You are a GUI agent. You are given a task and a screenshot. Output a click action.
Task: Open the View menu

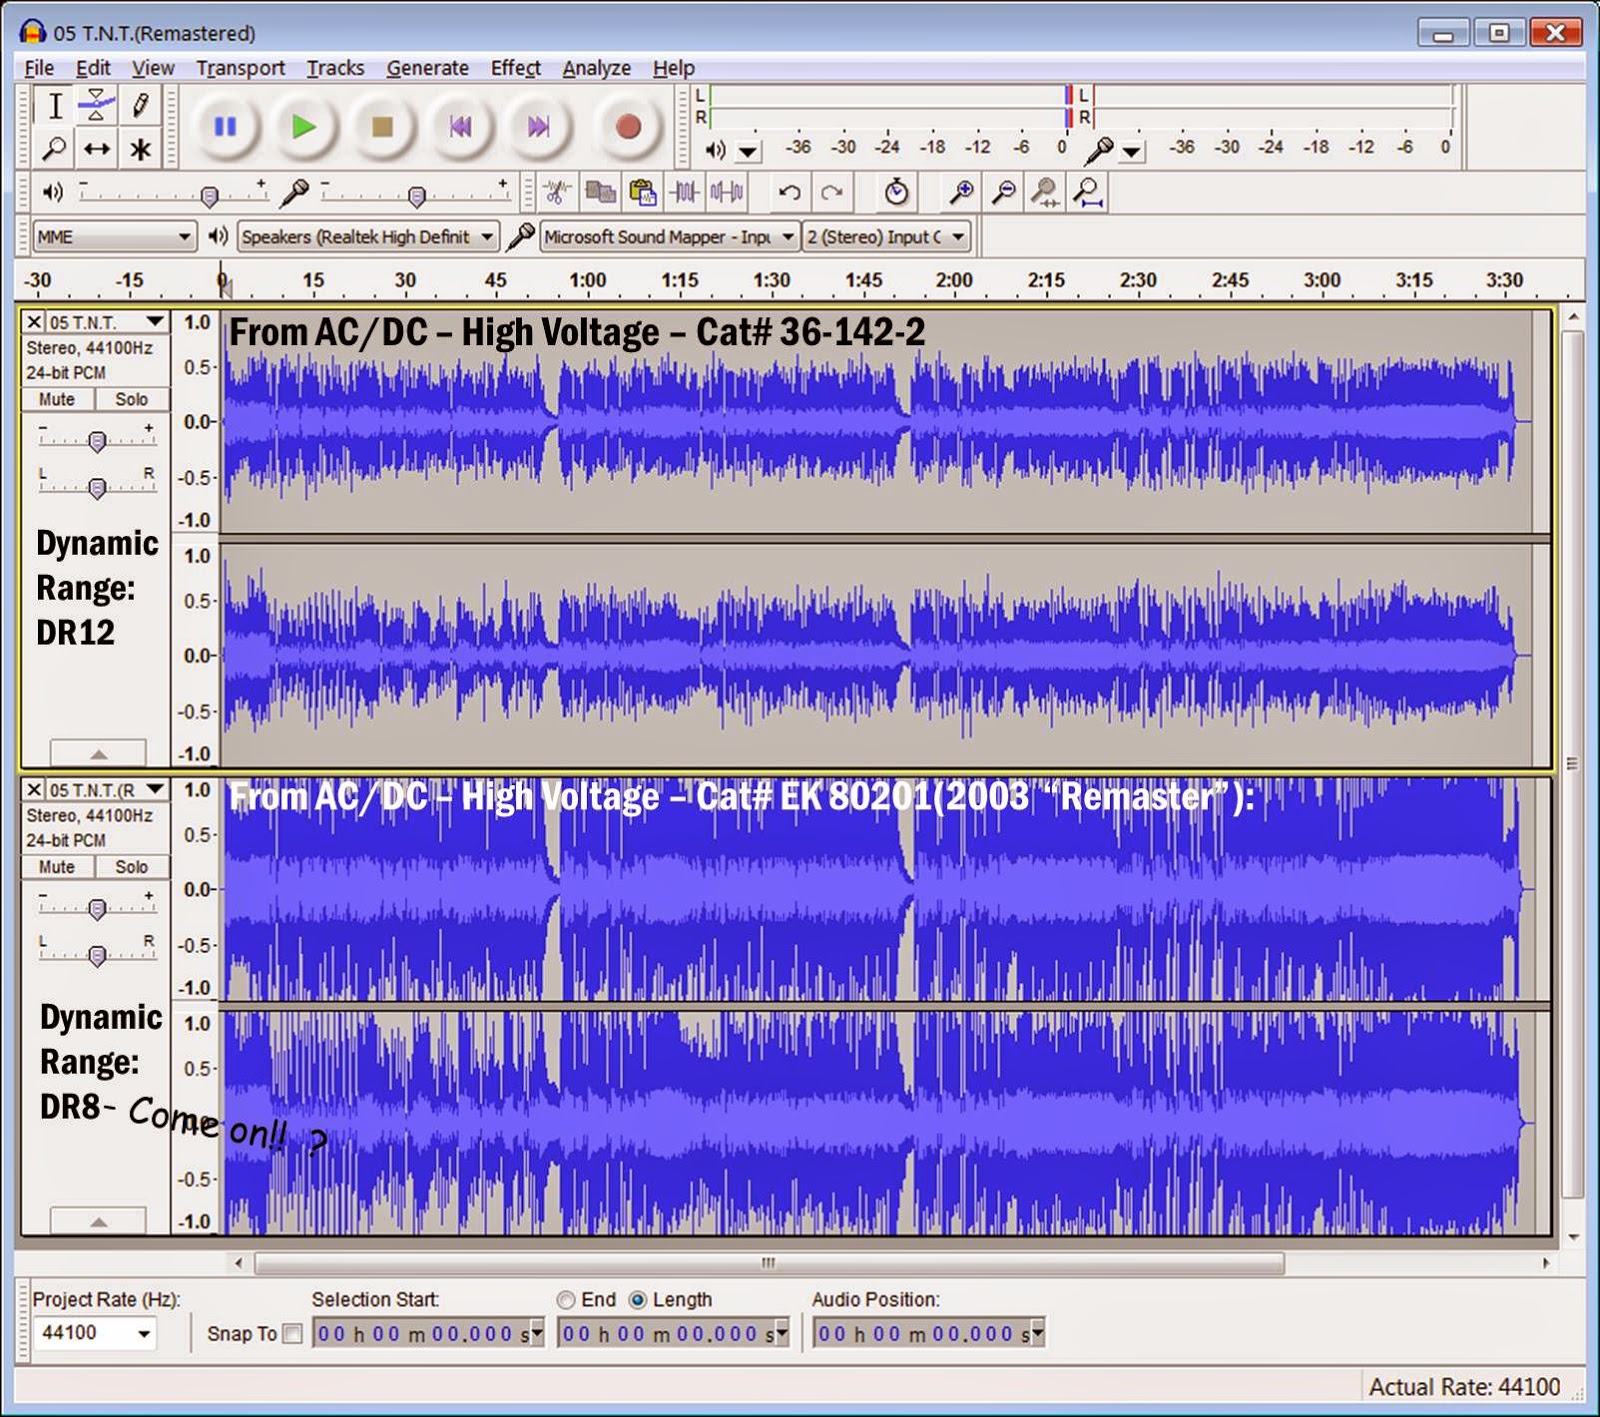pos(153,68)
